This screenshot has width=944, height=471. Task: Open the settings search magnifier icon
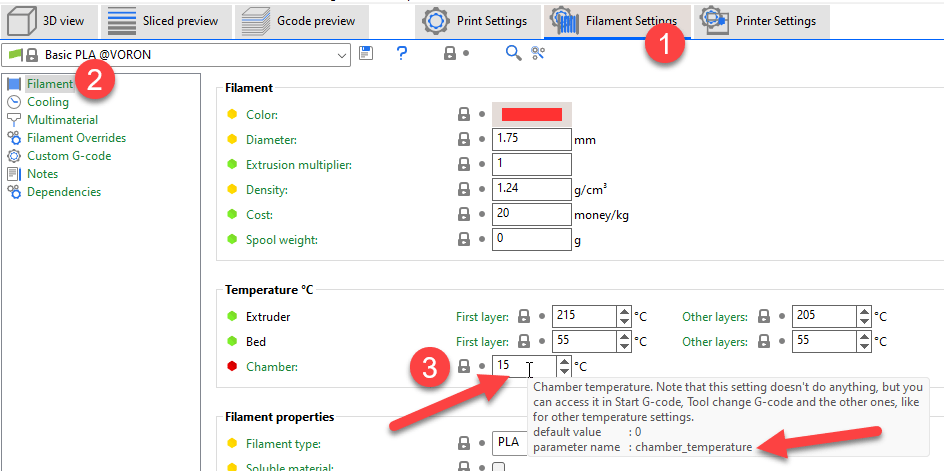pos(513,53)
